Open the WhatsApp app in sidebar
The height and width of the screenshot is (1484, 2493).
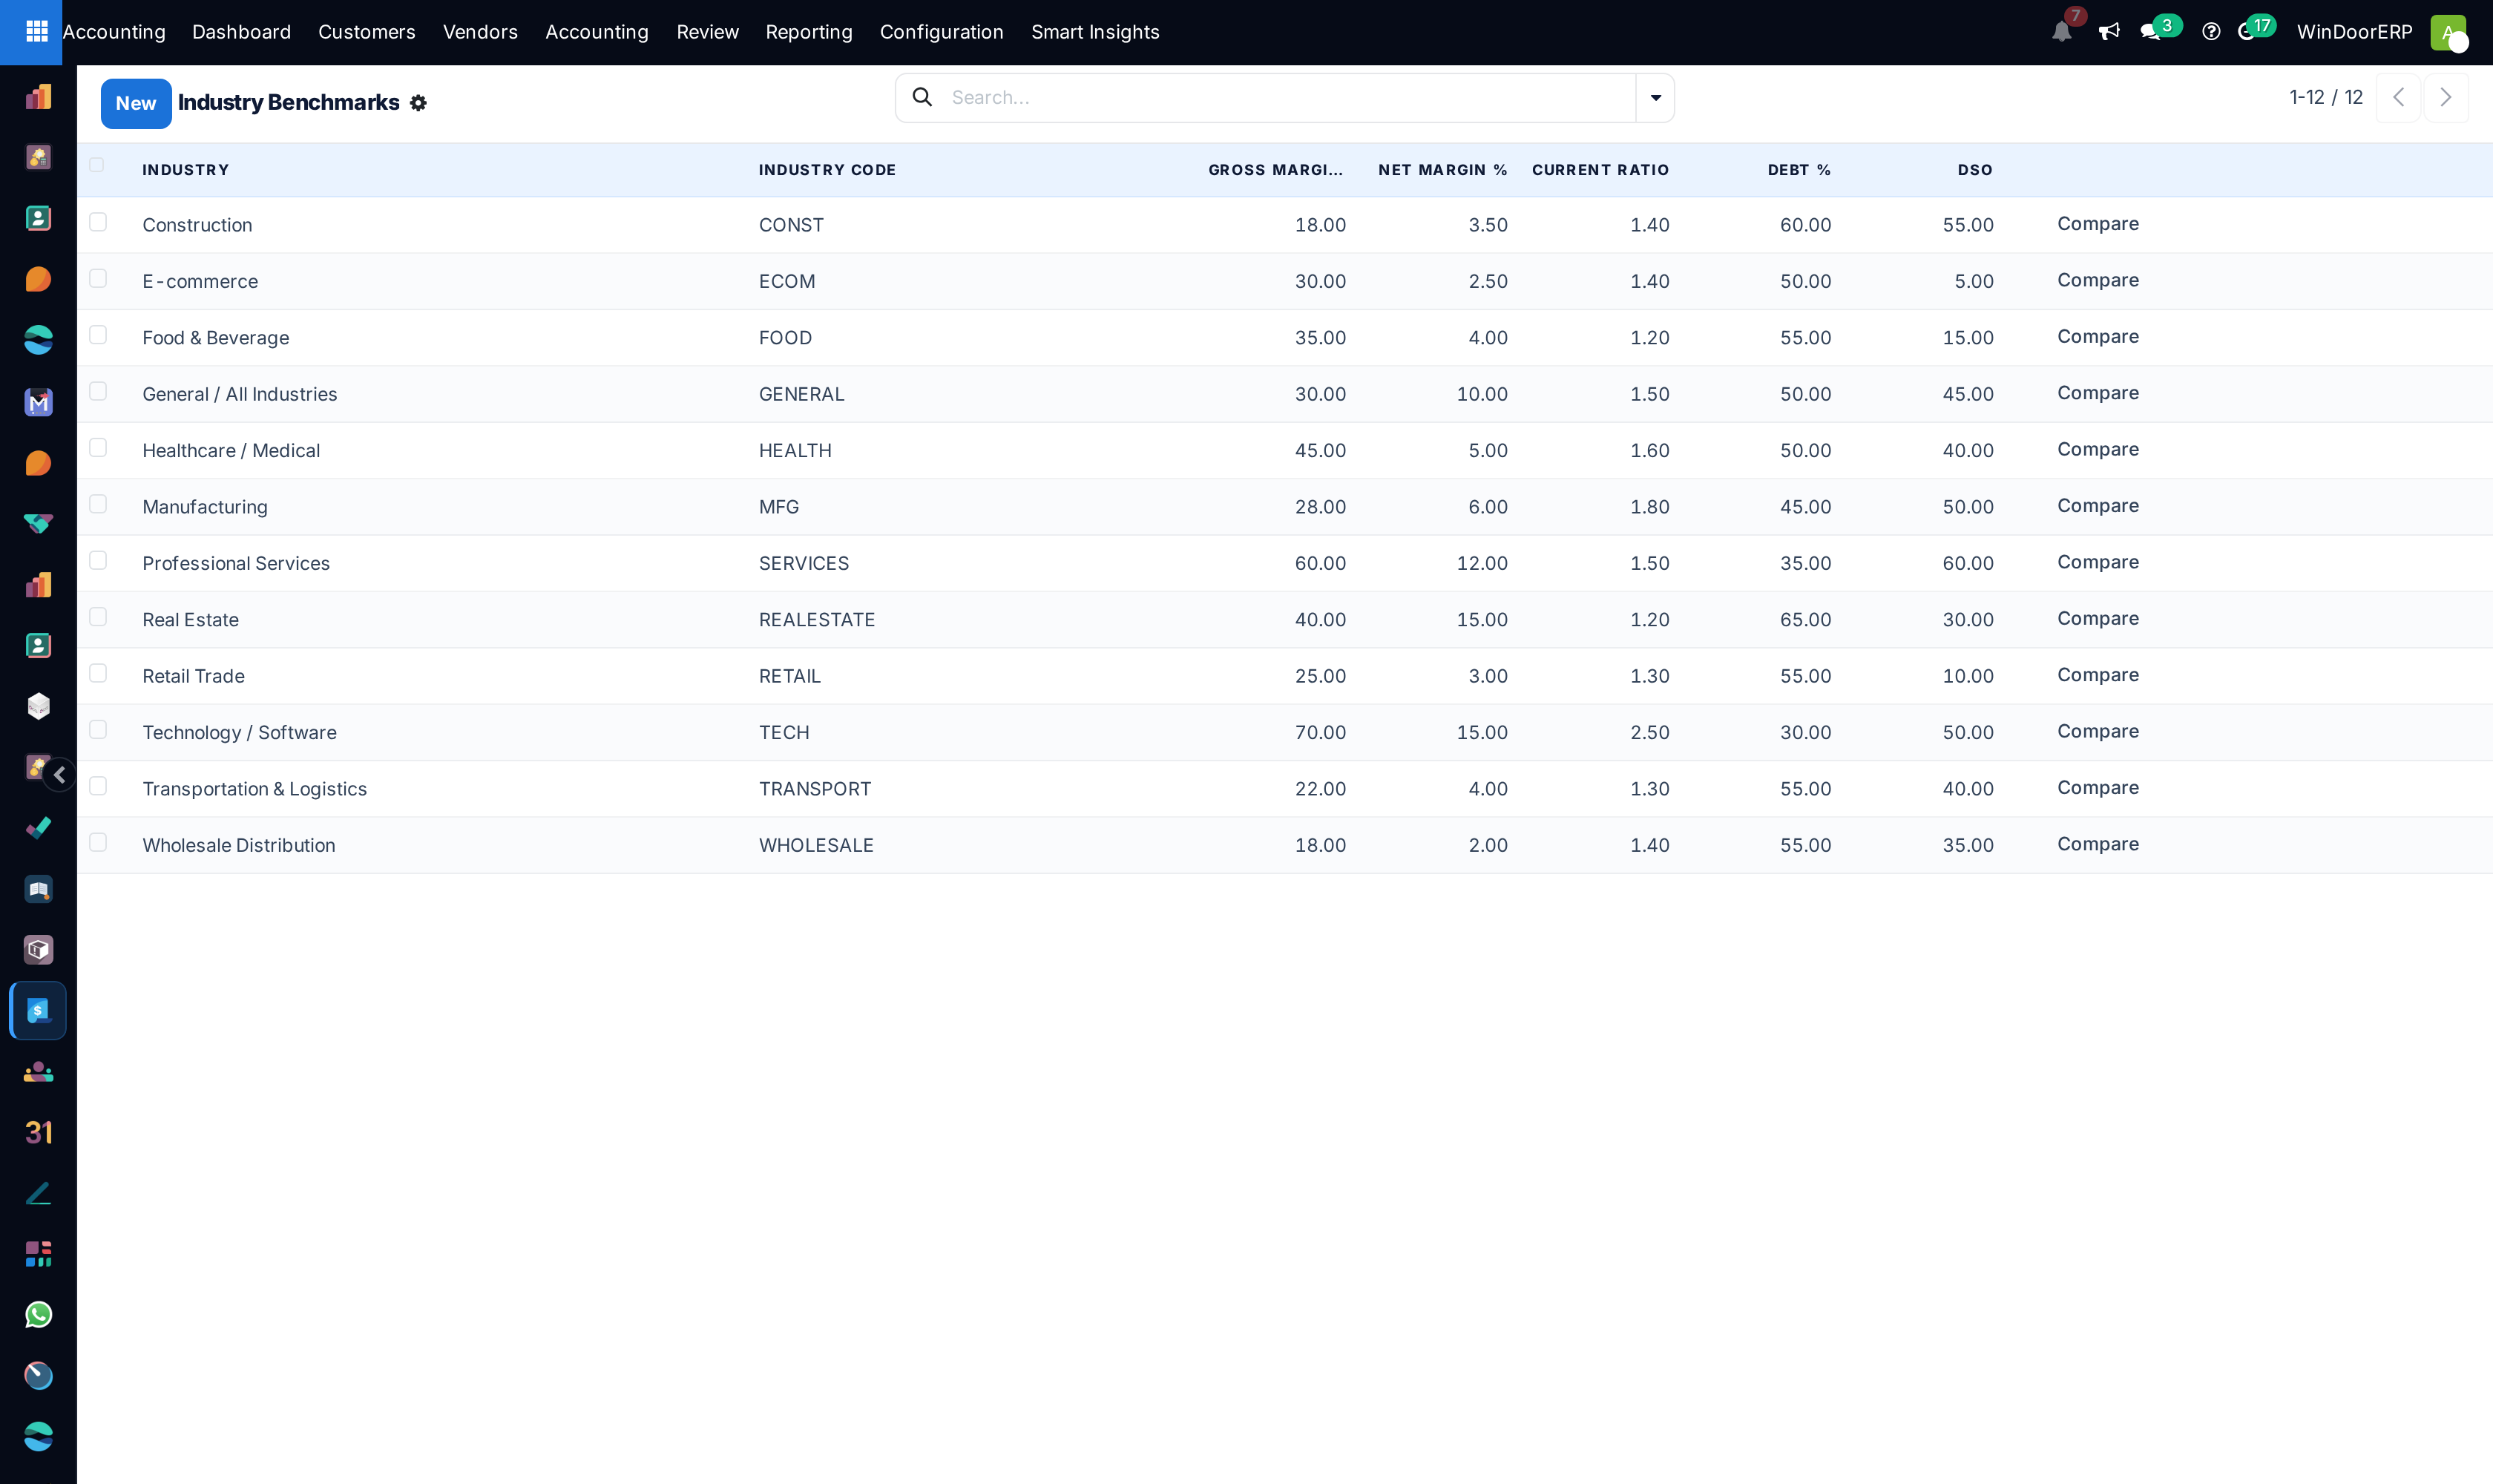click(38, 1315)
